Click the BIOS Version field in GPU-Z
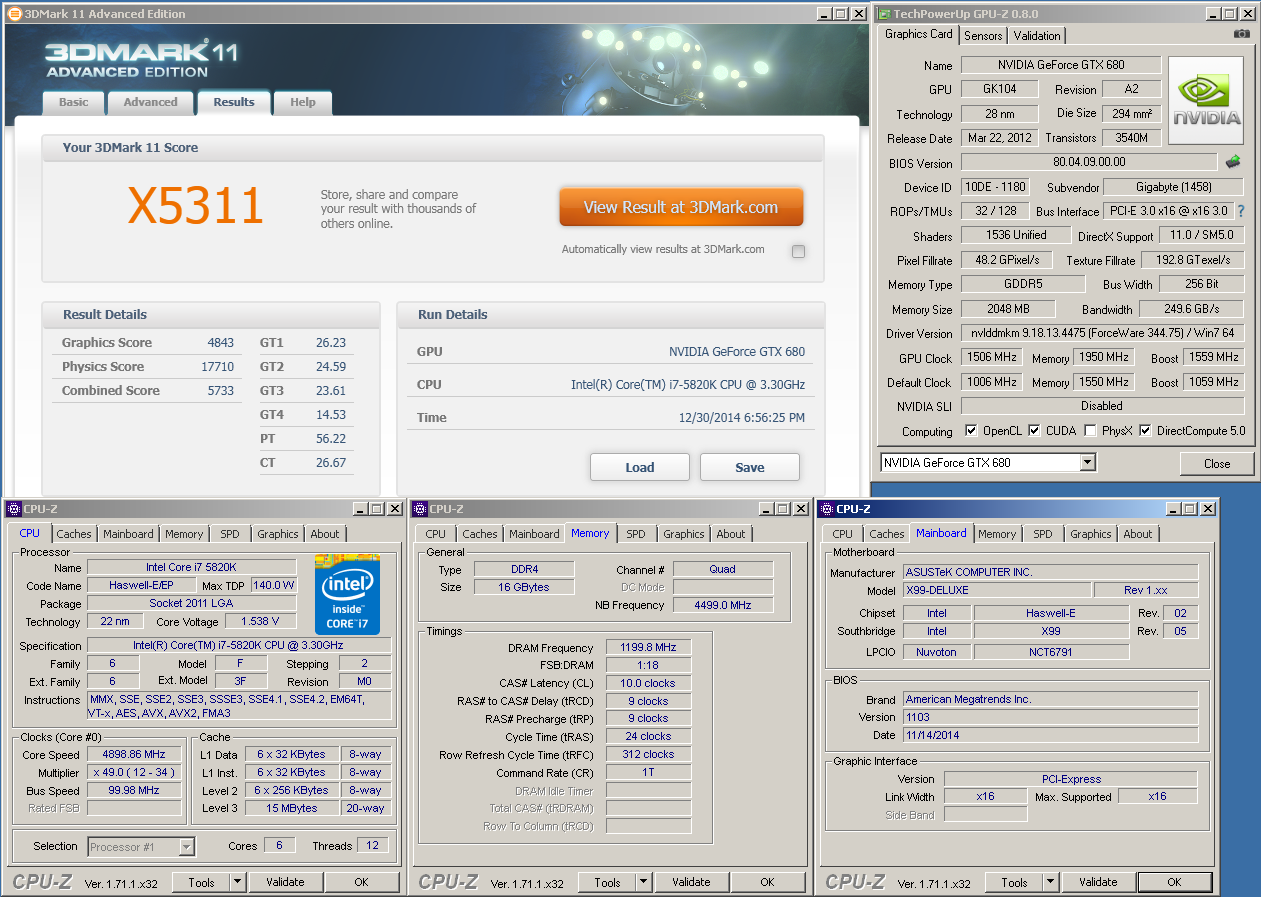 click(1089, 162)
